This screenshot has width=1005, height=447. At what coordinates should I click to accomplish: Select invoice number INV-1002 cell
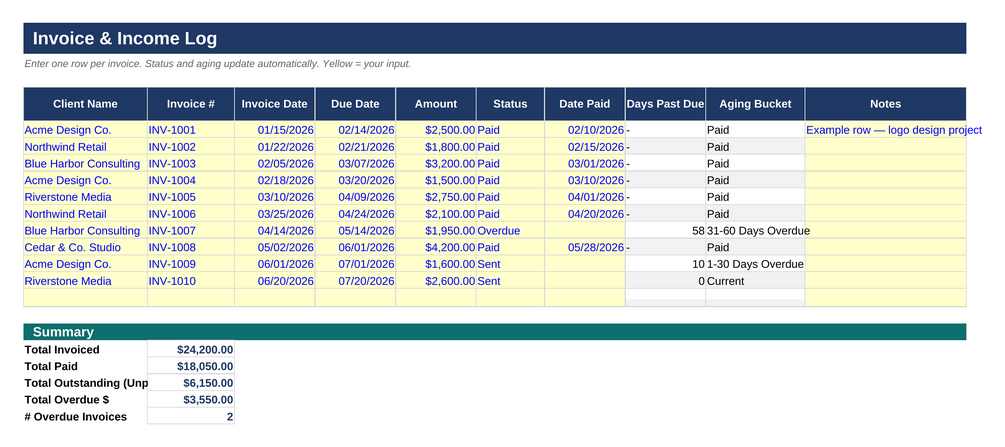[x=190, y=147]
